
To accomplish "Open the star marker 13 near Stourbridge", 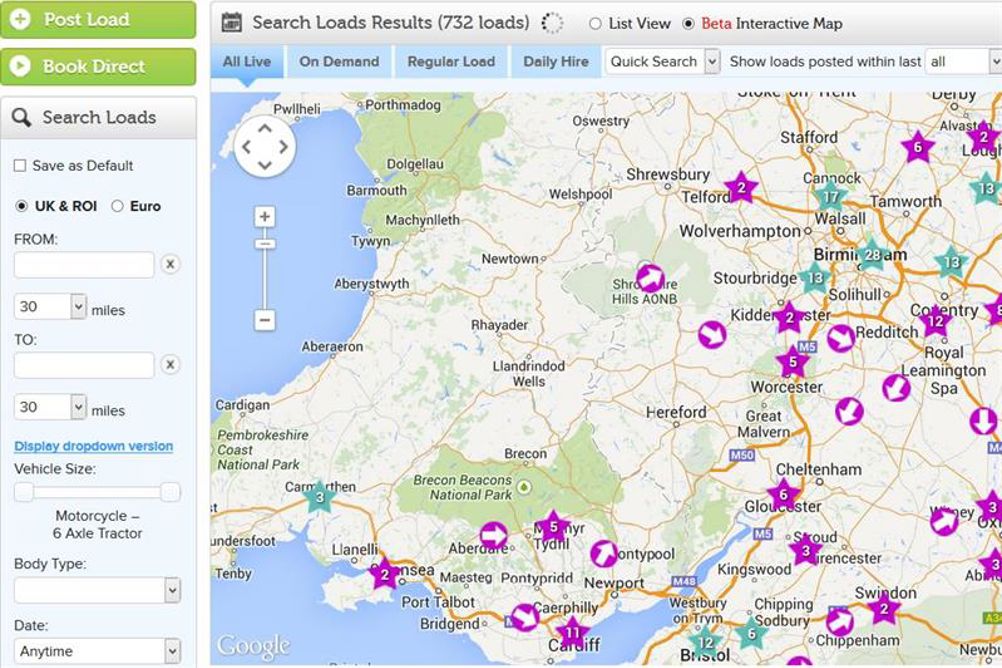I will click(815, 278).
